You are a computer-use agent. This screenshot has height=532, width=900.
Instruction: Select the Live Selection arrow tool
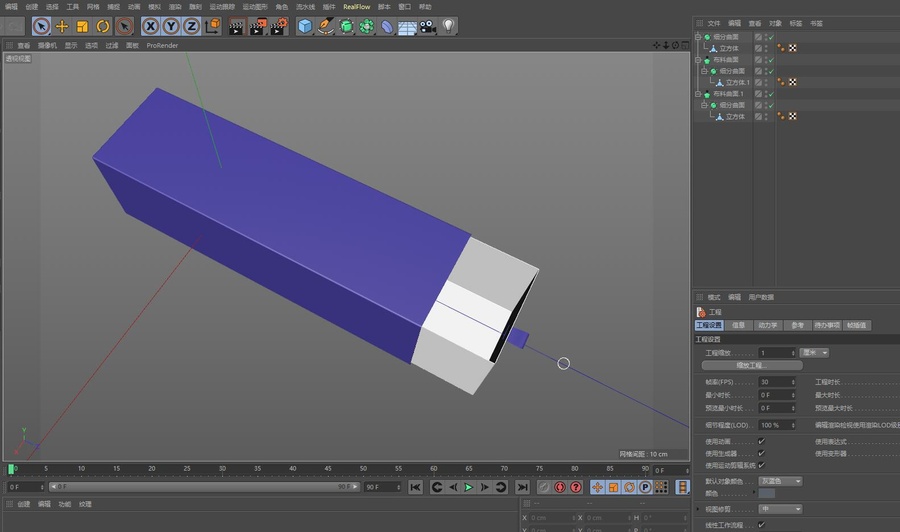[x=41, y=26]
